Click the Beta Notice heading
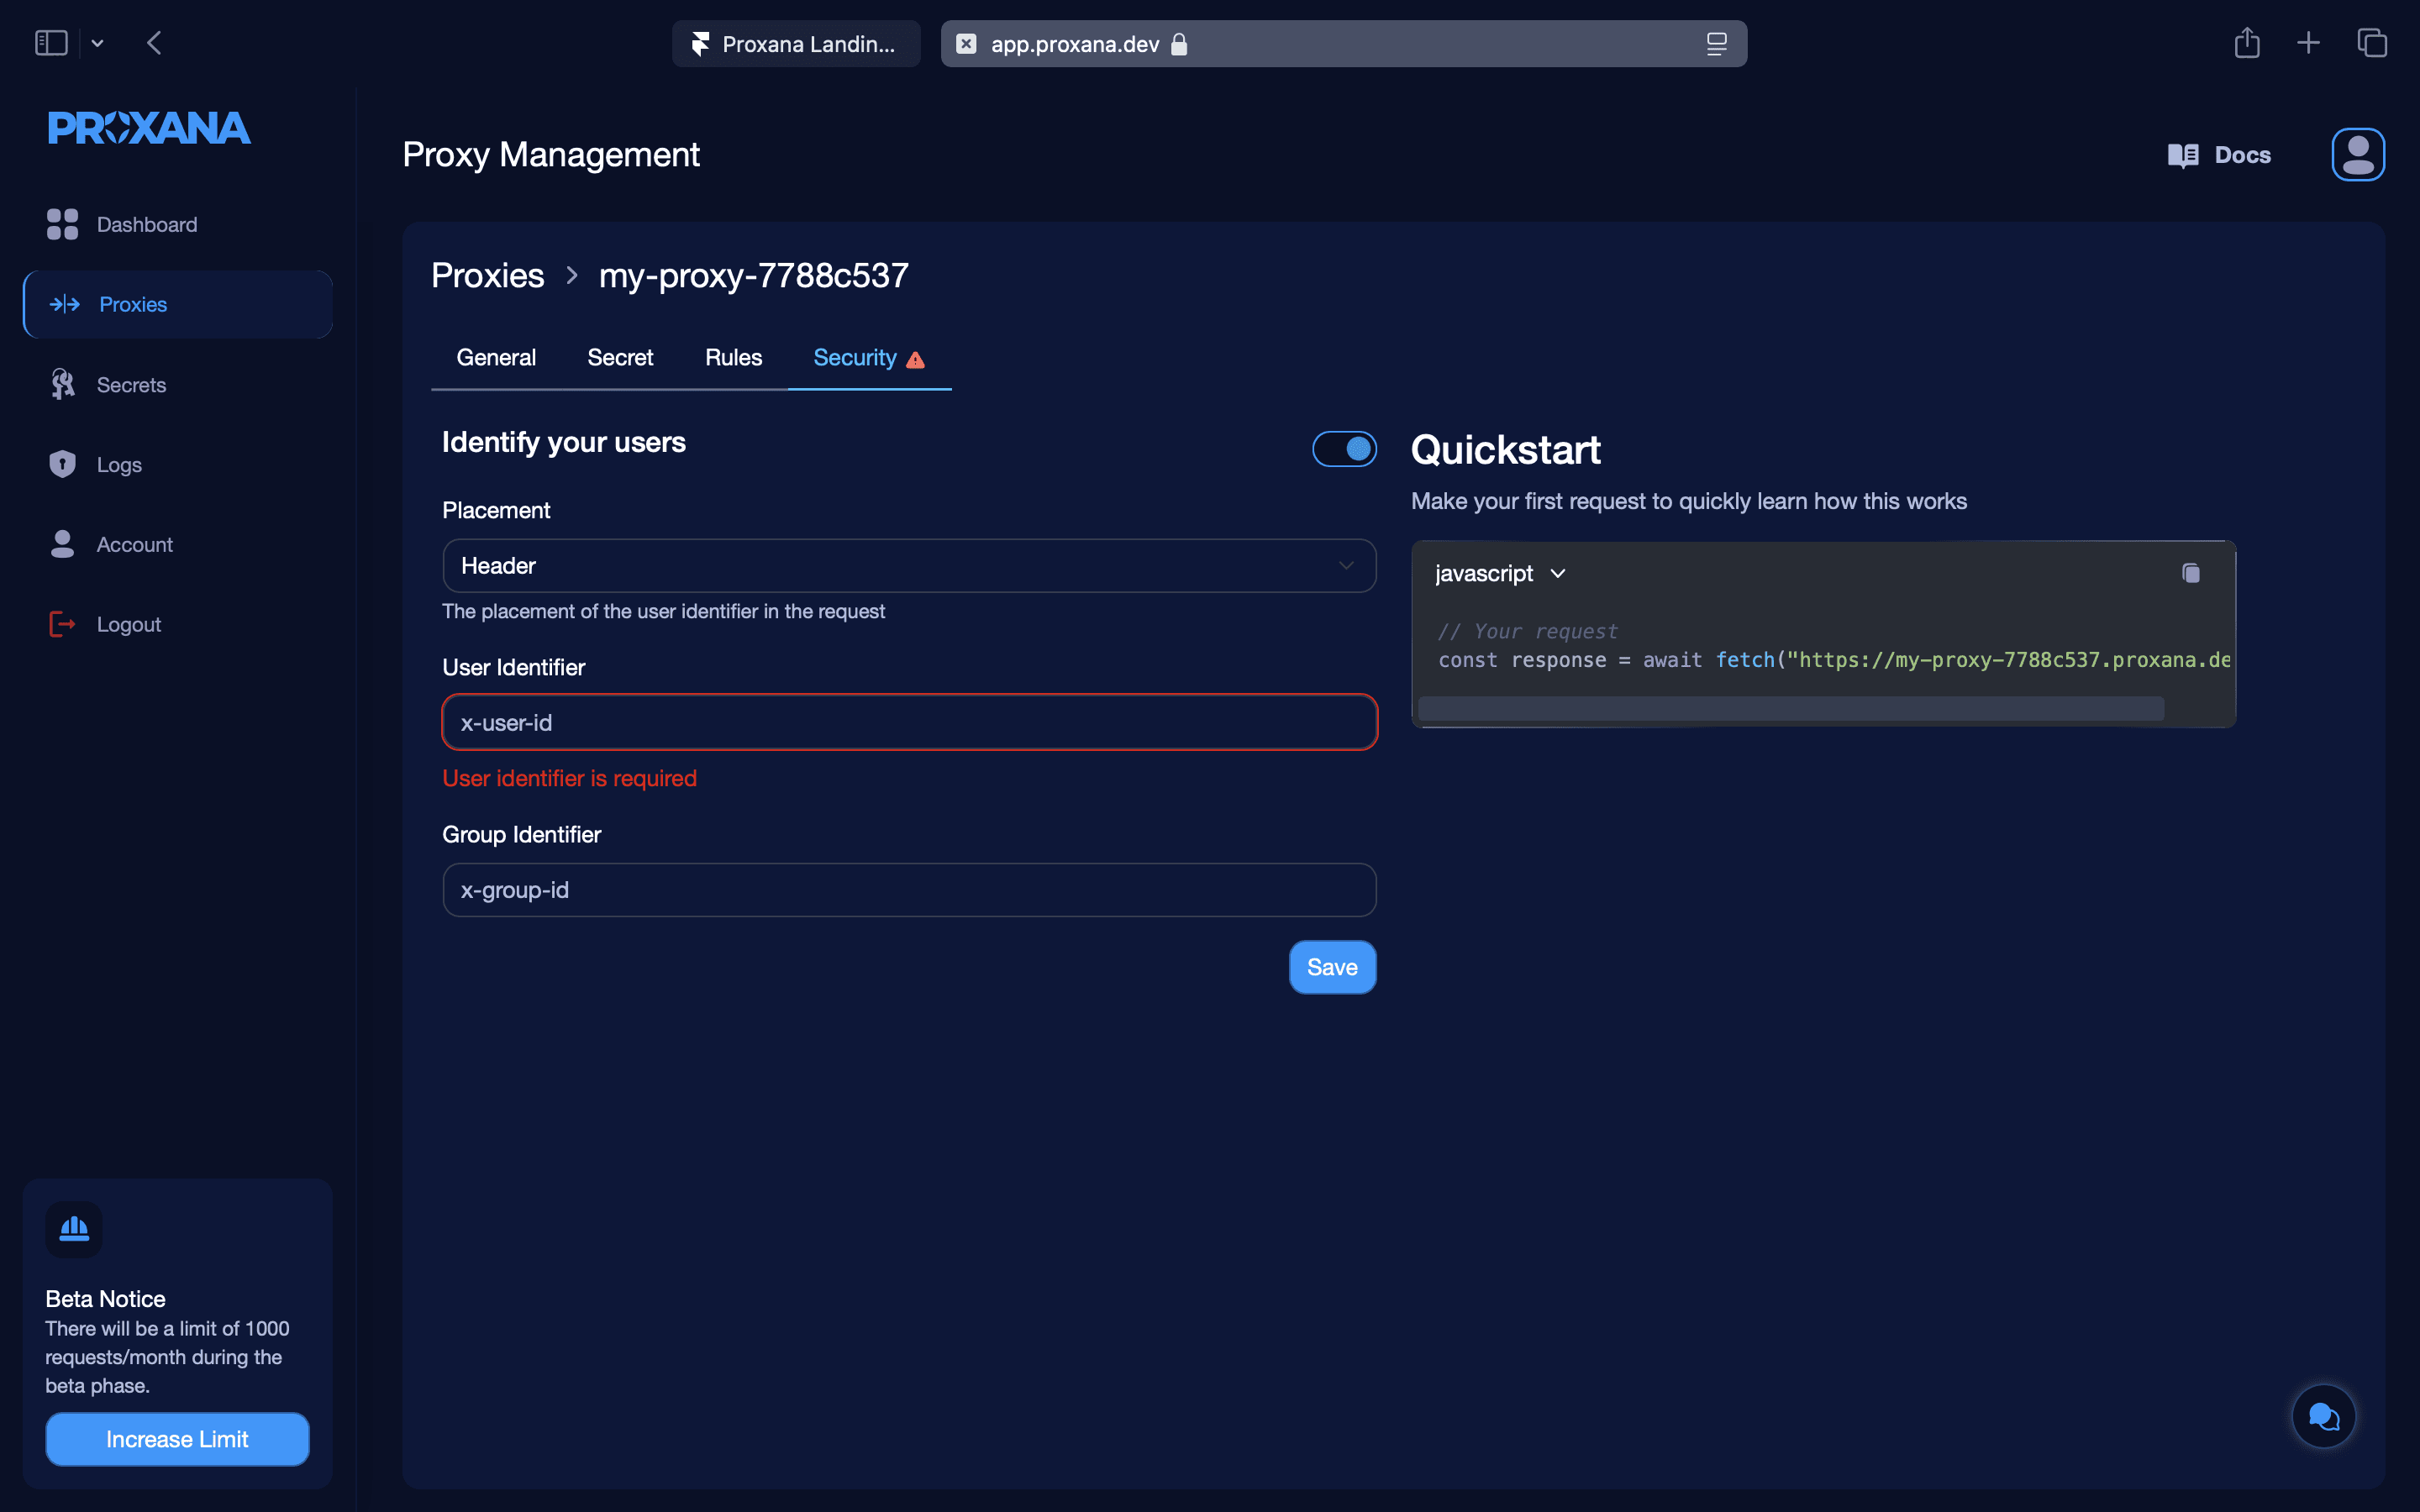 pyautogui.click(x=105, y=1298)
